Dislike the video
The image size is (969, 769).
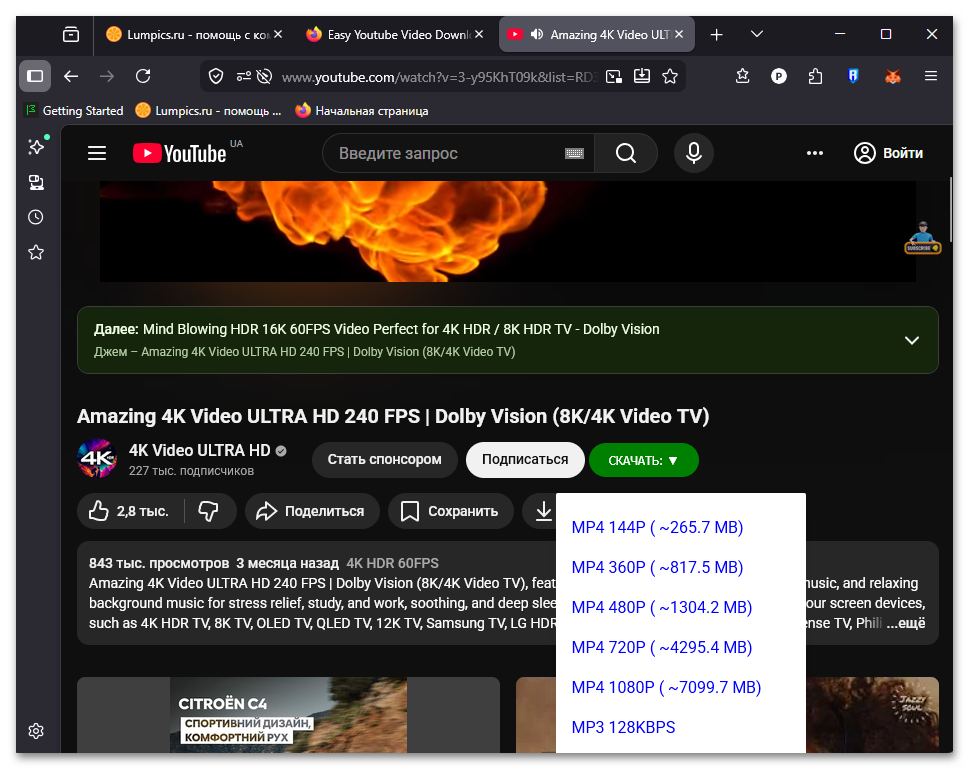click(x=208, y=511)
